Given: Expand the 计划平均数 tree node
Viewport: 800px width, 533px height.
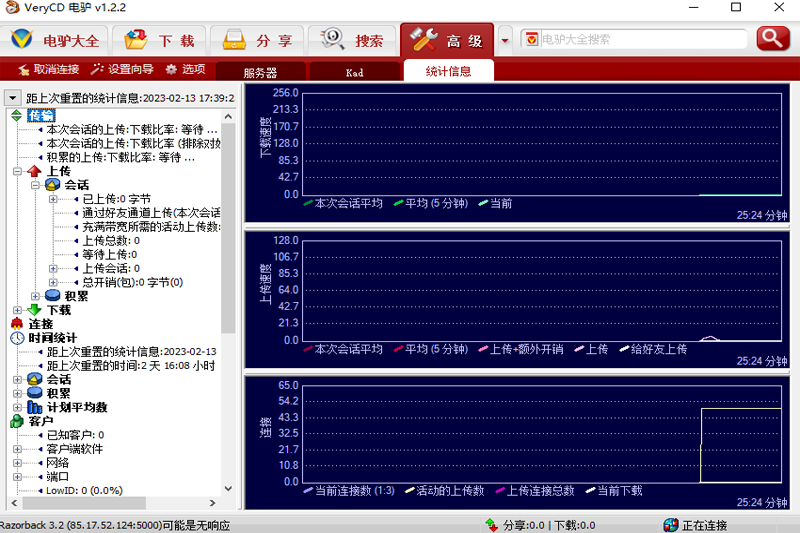Looking at the screenshot, I should [x=18, y=408].
